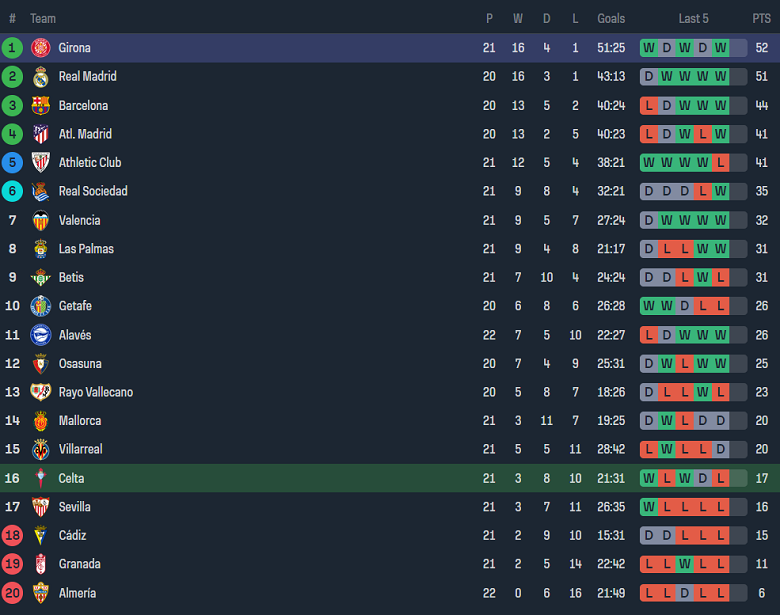The height and width of the screenshot is (615, 780).
Task: Click Girona's most recent form result box
Action: [720, 48]
